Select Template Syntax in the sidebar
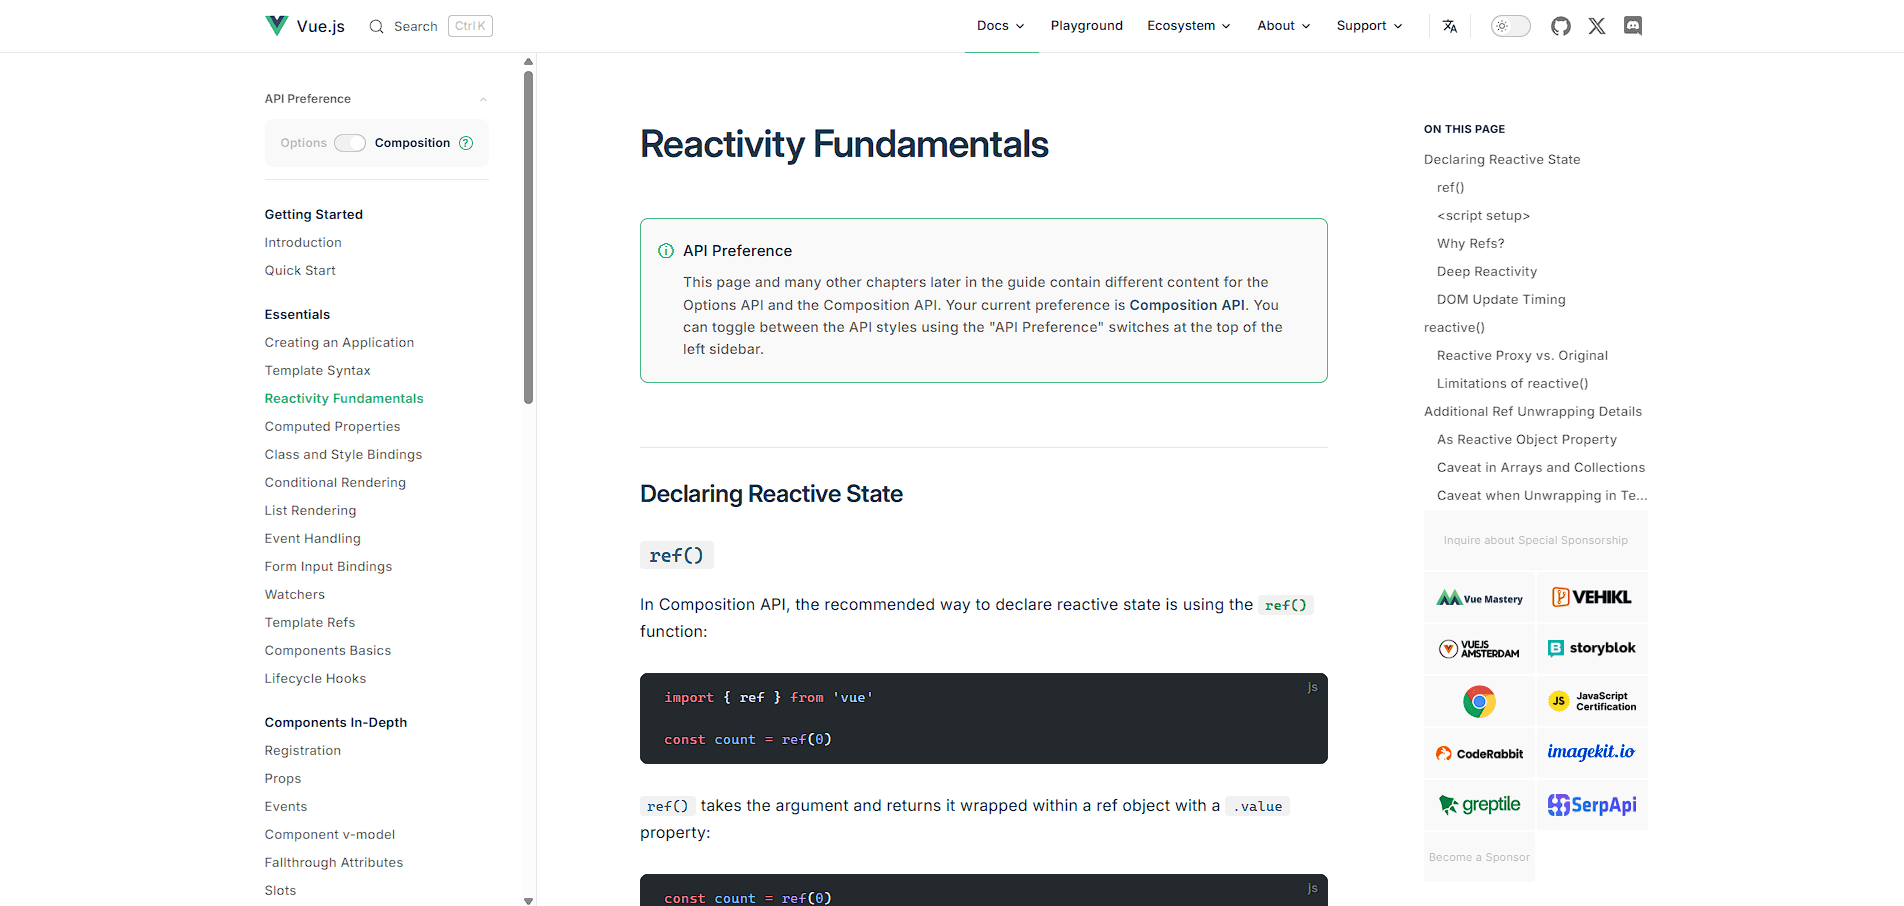1904x906 pixels. pyautogui.click(x=317, y=370)
